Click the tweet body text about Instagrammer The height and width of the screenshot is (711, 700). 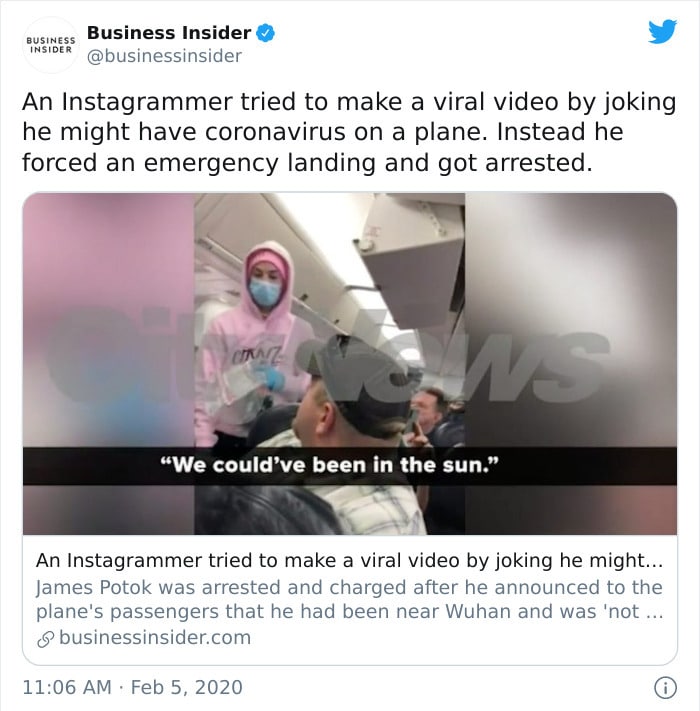click(x=349, y=132)
